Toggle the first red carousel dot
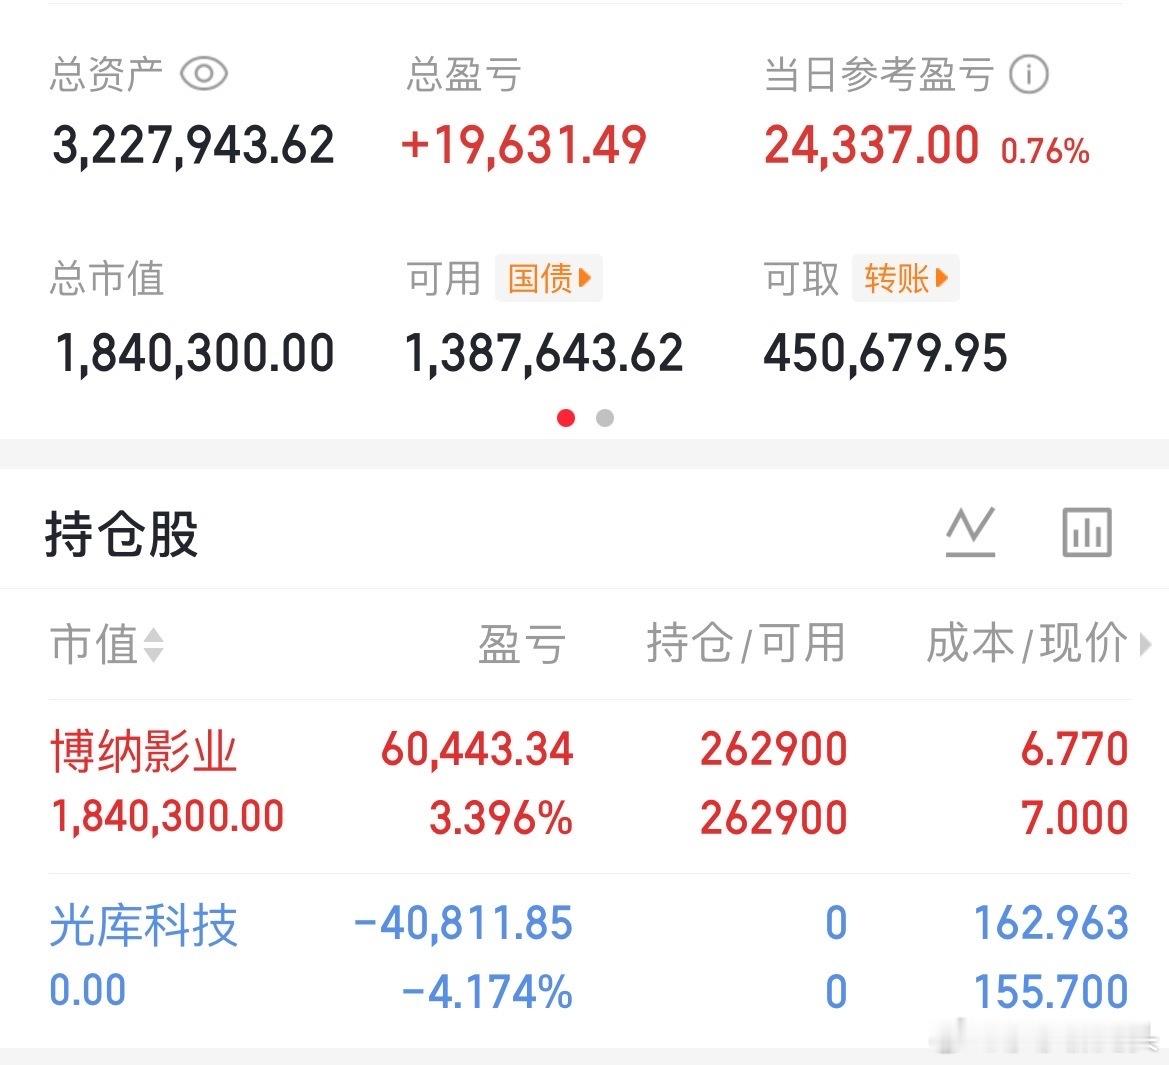Image resolution: width=1169 pixels, height=1065 pixels. pos(567,418)
